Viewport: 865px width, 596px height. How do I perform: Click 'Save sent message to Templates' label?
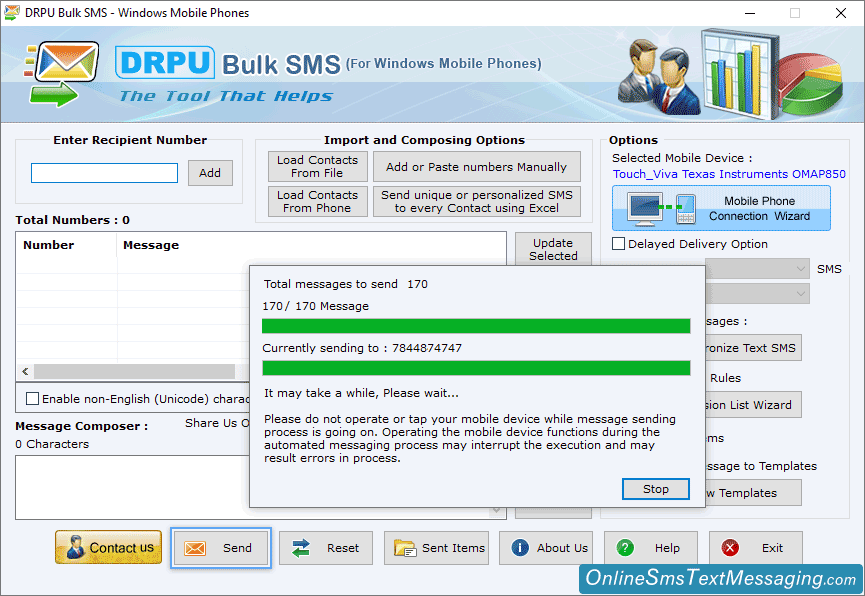[x=761, y=466]
